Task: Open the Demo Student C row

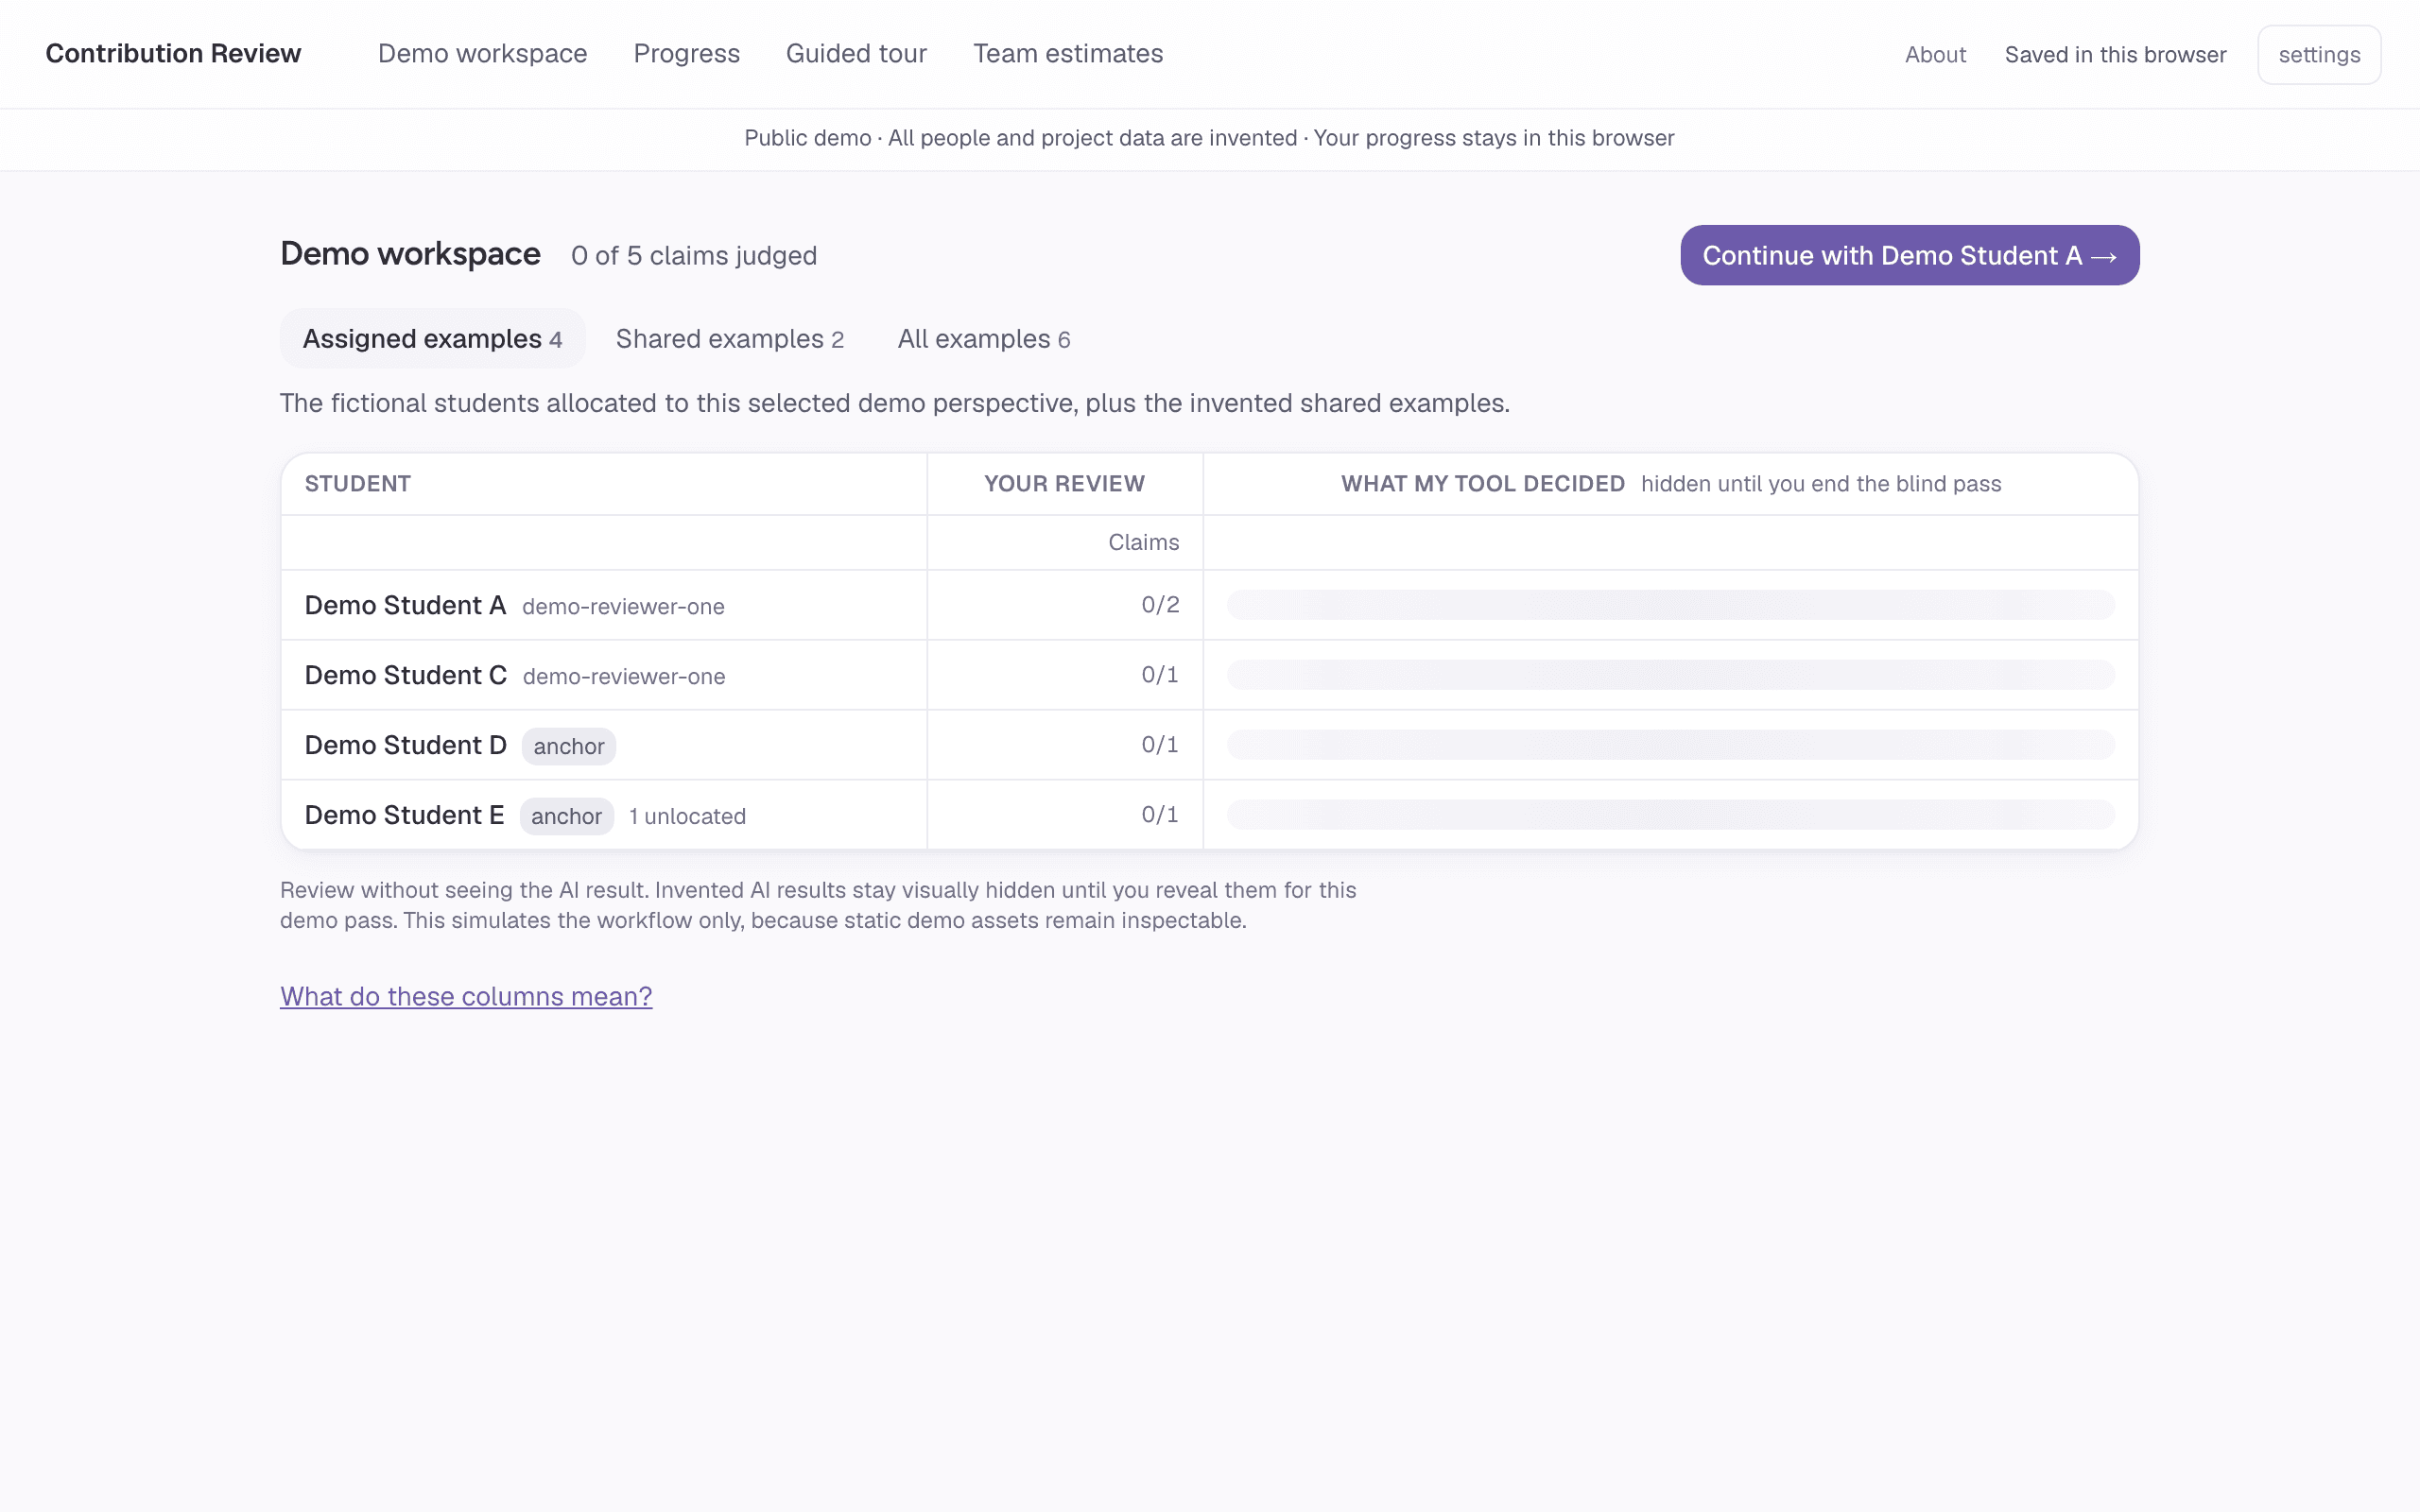Action: coord(1209,675)
